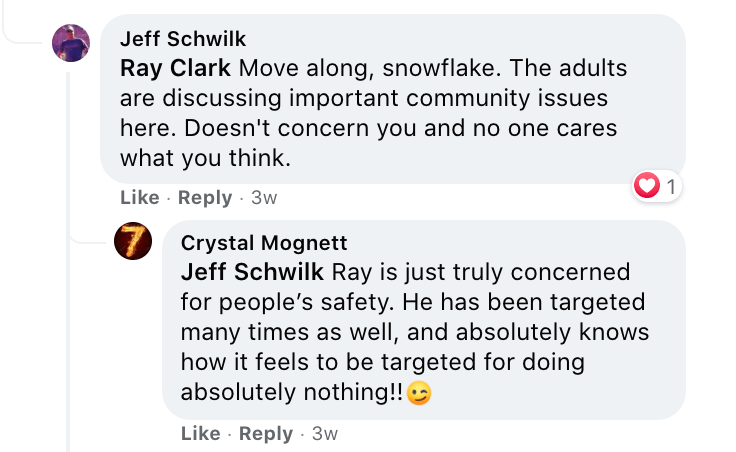Click the reaction count 1 beside the heart
736x452 pixels.
pos(671,187)
